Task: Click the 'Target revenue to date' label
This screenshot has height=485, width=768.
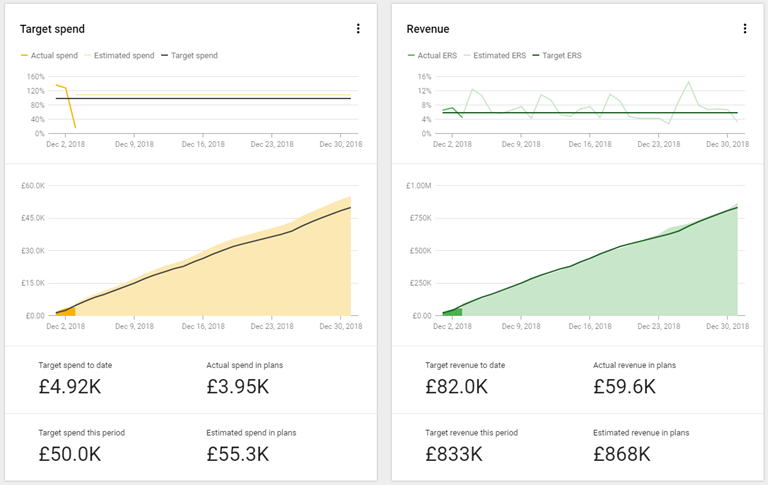Action: click(x=465, y=365)
